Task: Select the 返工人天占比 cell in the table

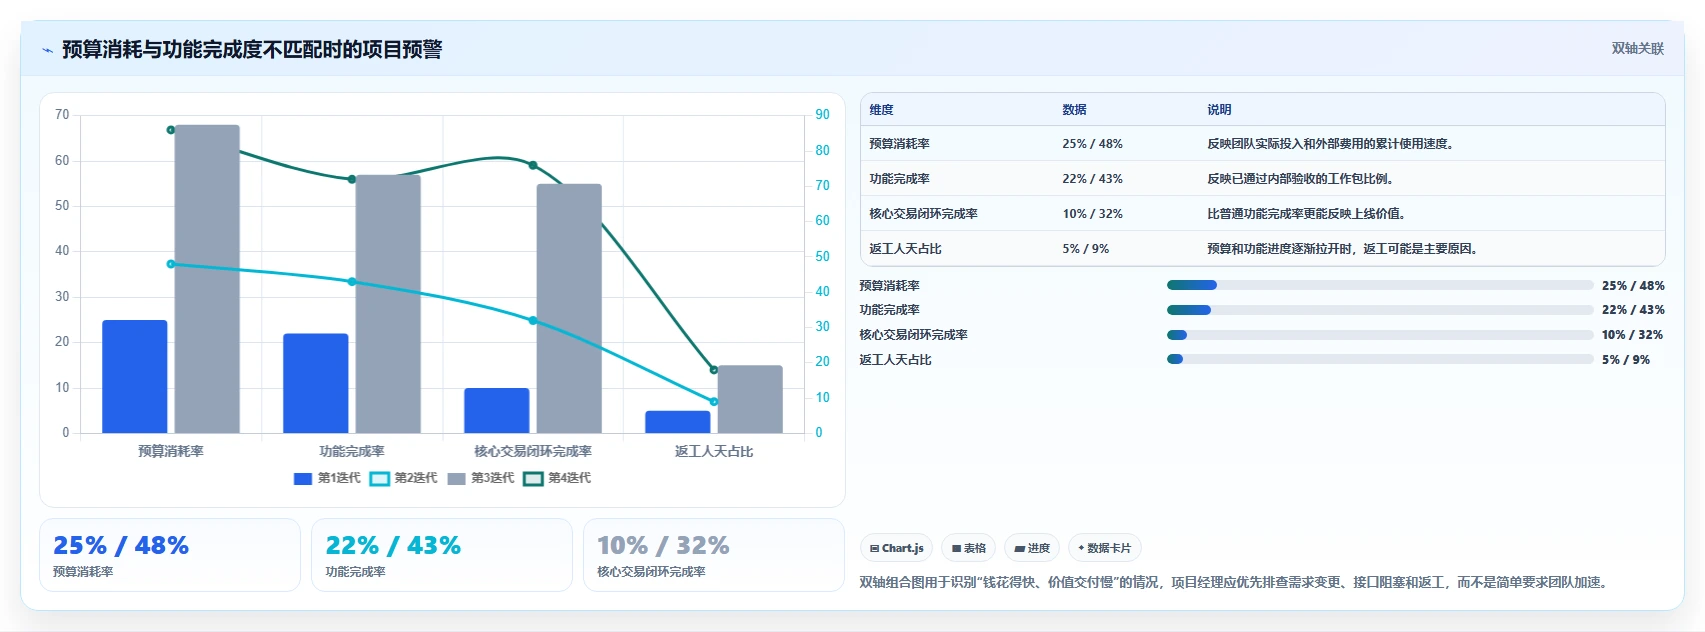Action: point(905,249)
